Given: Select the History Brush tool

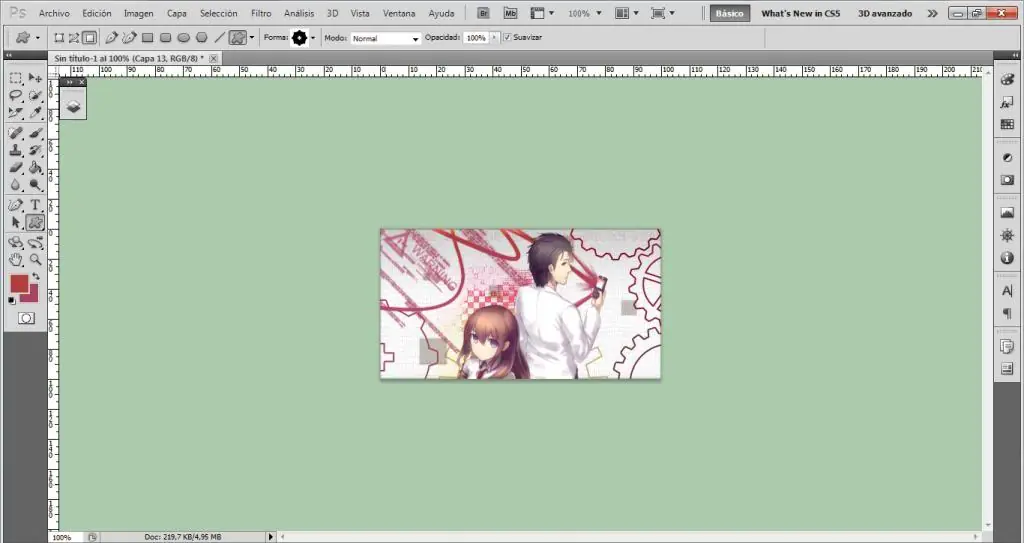Looking at the screenshot, I should pos(35,150).
